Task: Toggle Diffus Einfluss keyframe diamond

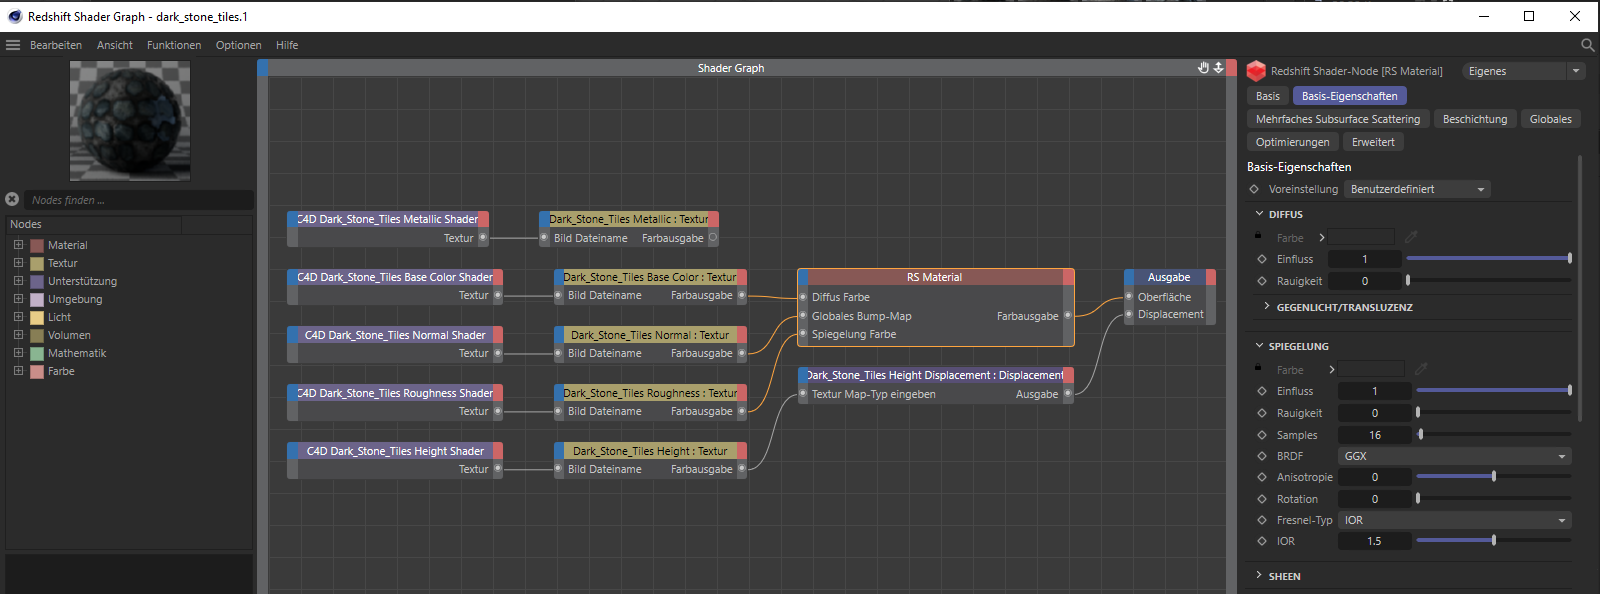Action: [1262, 259]
